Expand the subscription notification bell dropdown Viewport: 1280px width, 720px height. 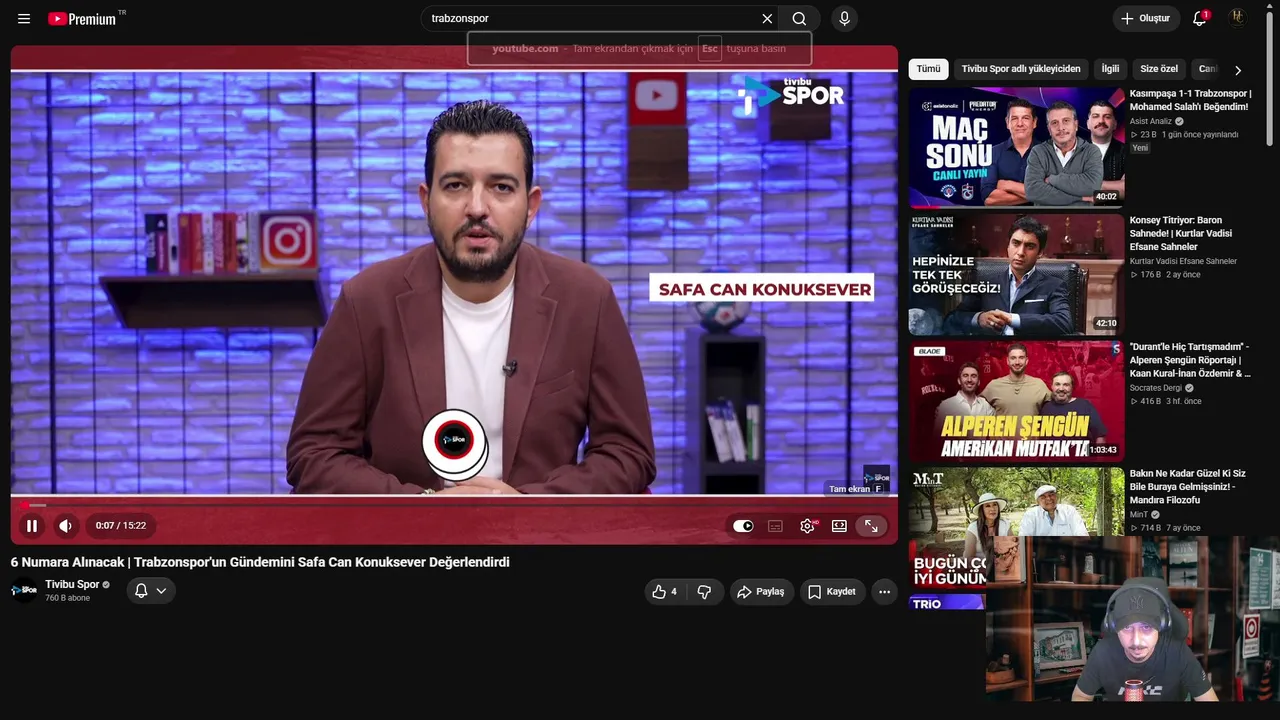(x=151, y=591)
